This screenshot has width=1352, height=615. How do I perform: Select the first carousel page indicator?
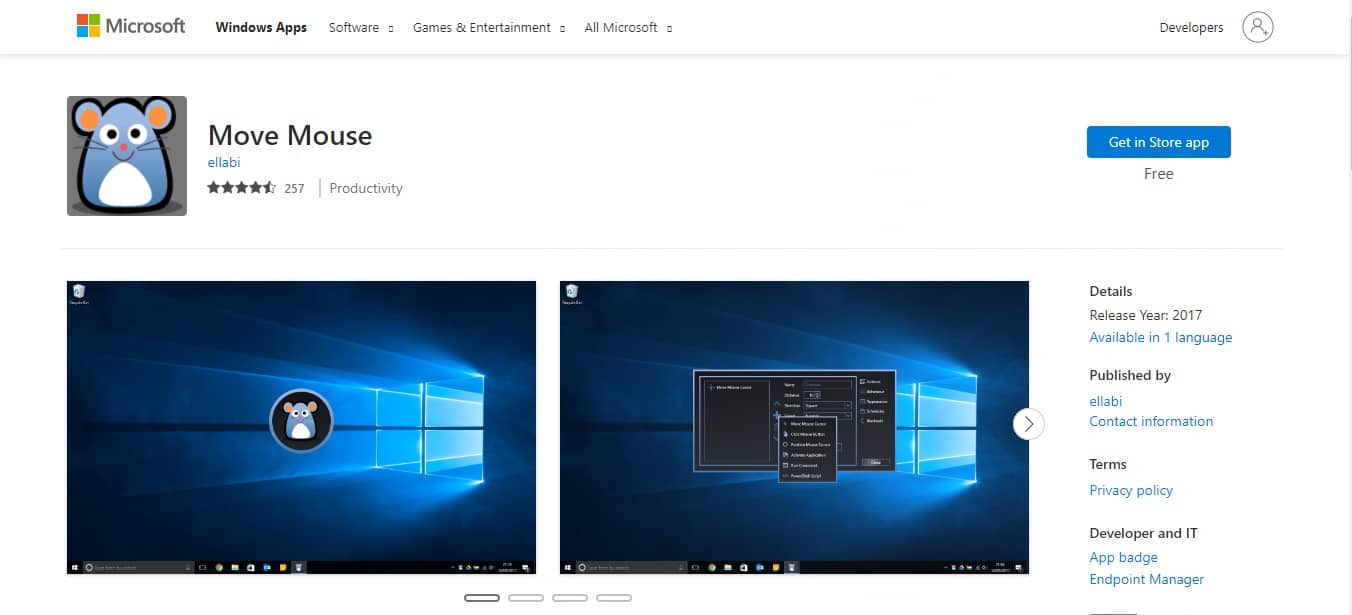[482, 598]
